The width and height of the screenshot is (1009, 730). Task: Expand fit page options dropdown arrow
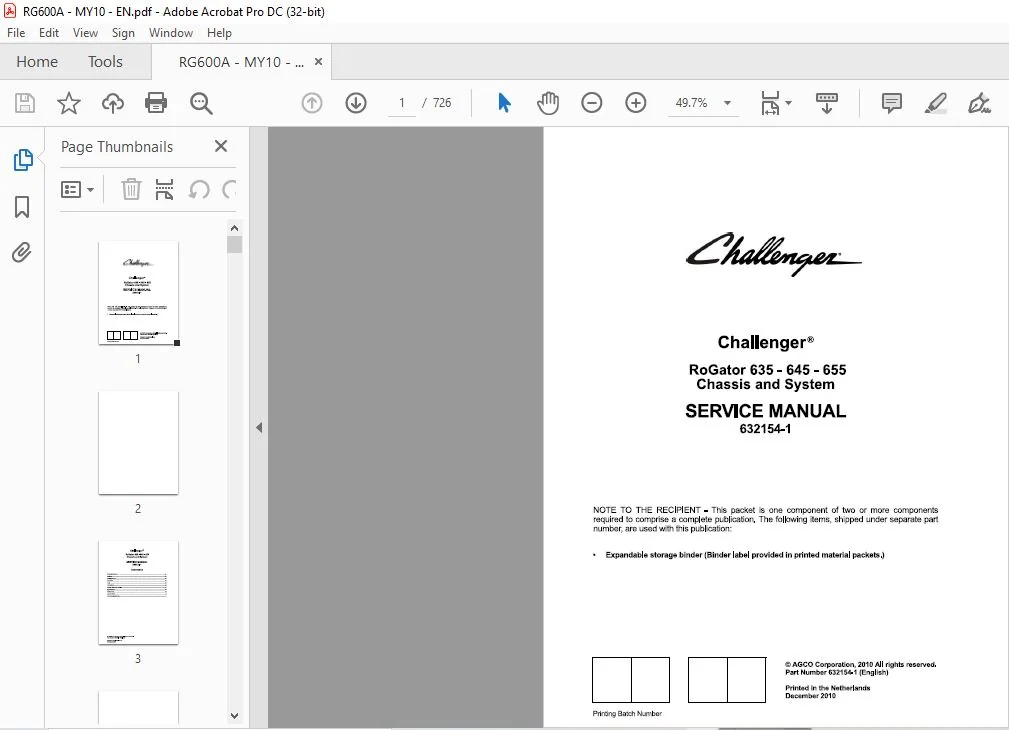coord(789,103)
